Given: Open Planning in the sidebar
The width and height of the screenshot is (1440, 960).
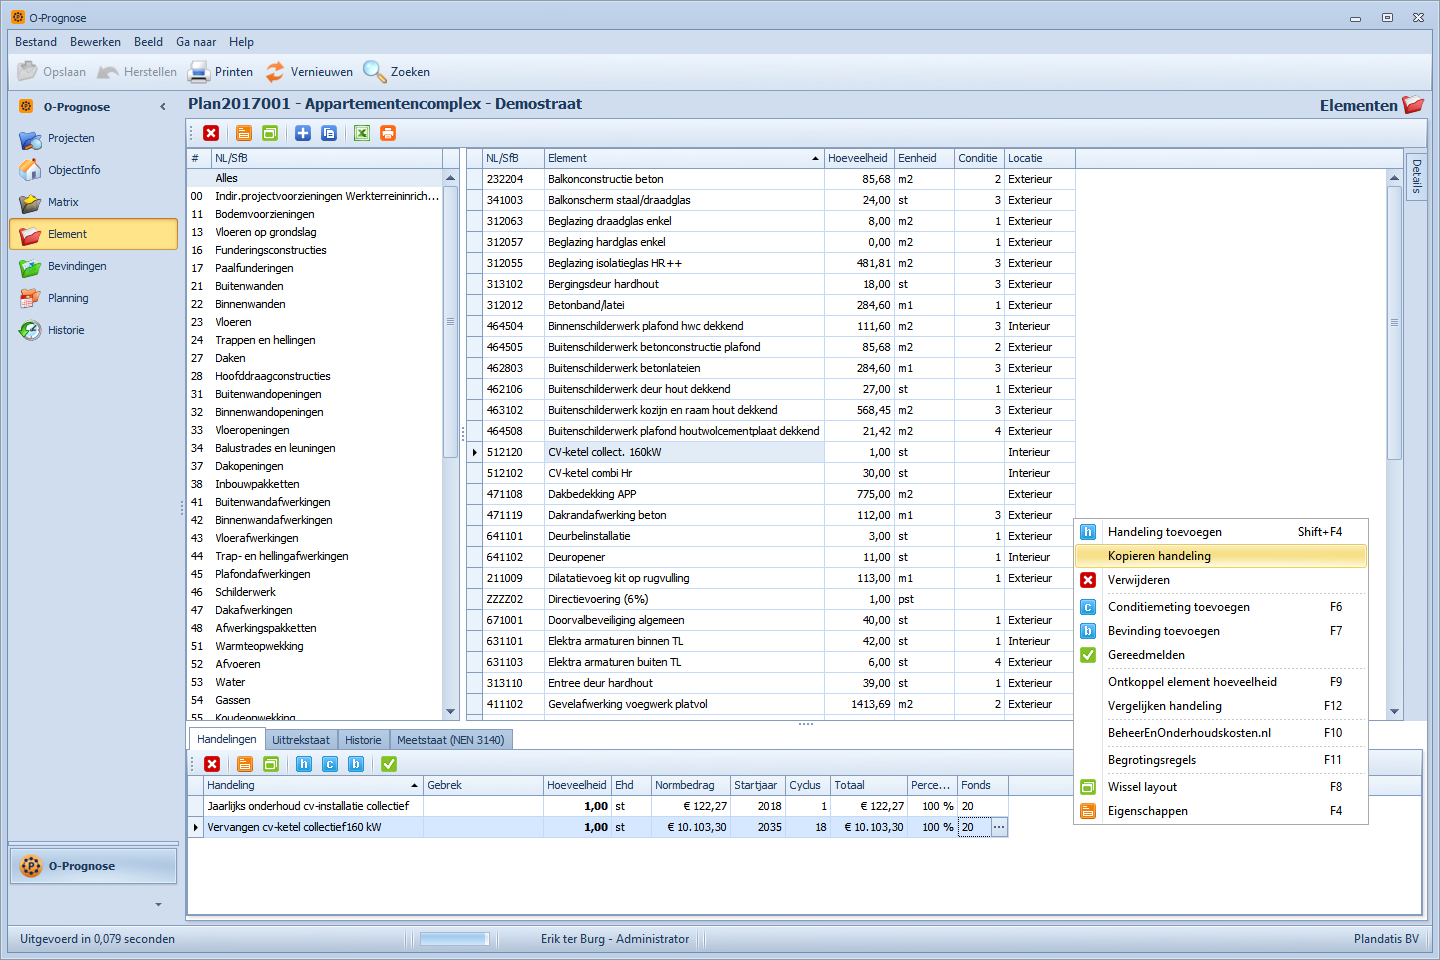Looking at the screenshot, I should 93,298.
